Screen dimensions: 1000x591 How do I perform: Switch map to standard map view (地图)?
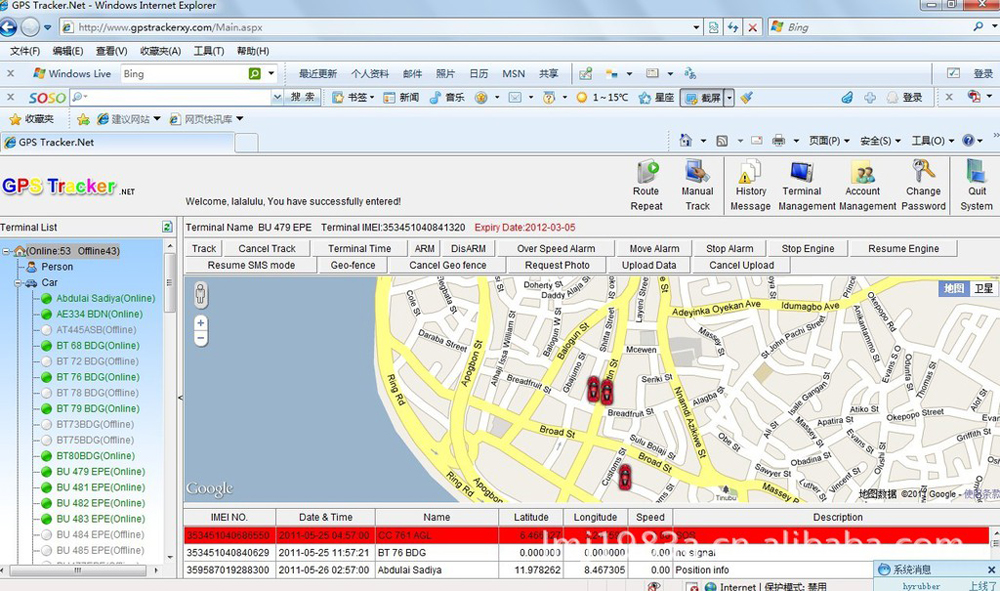[x=954, y=289]
